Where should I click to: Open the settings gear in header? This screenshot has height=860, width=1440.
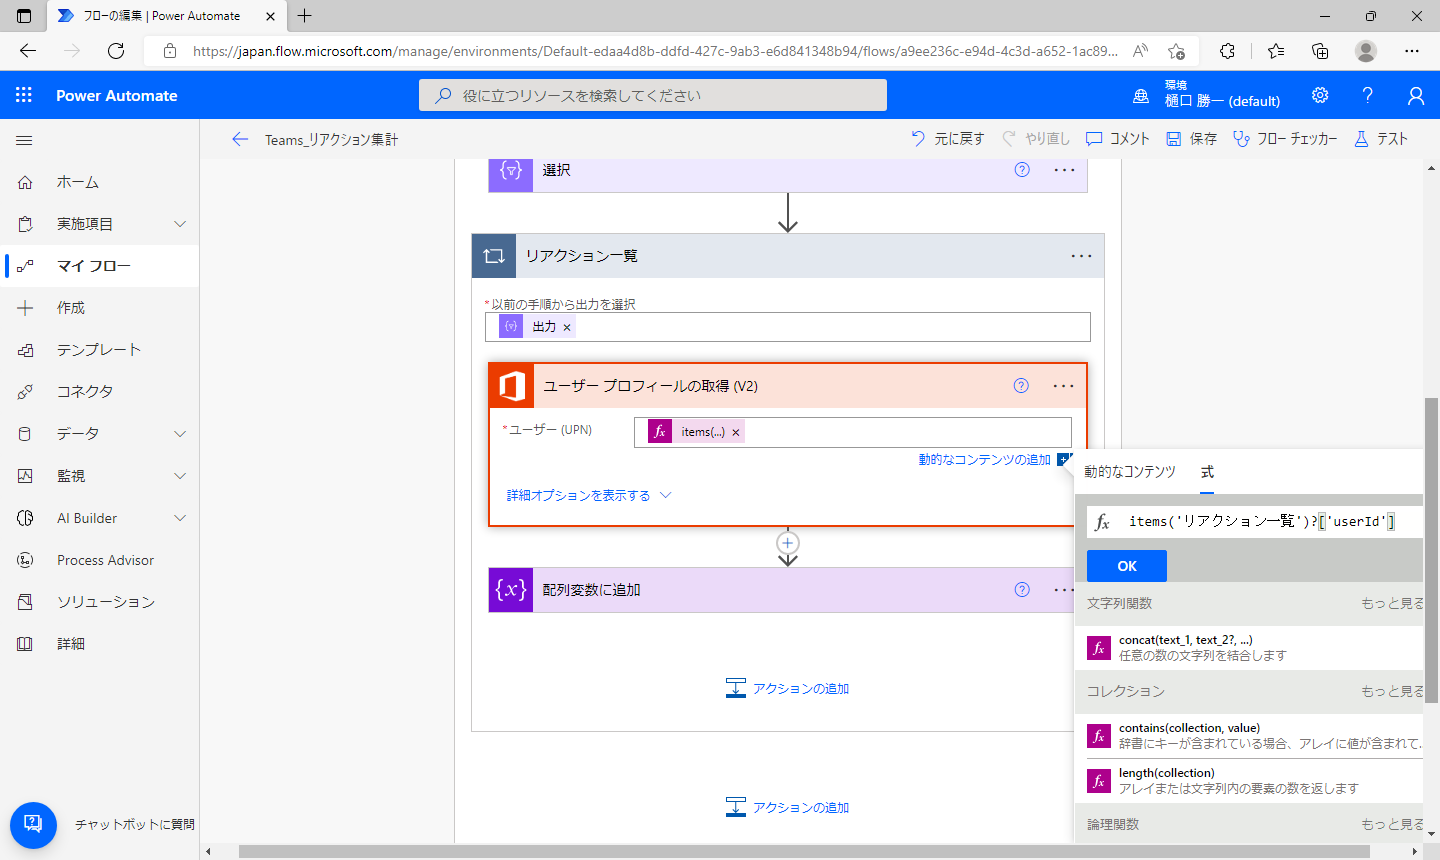pos(1320,95)
